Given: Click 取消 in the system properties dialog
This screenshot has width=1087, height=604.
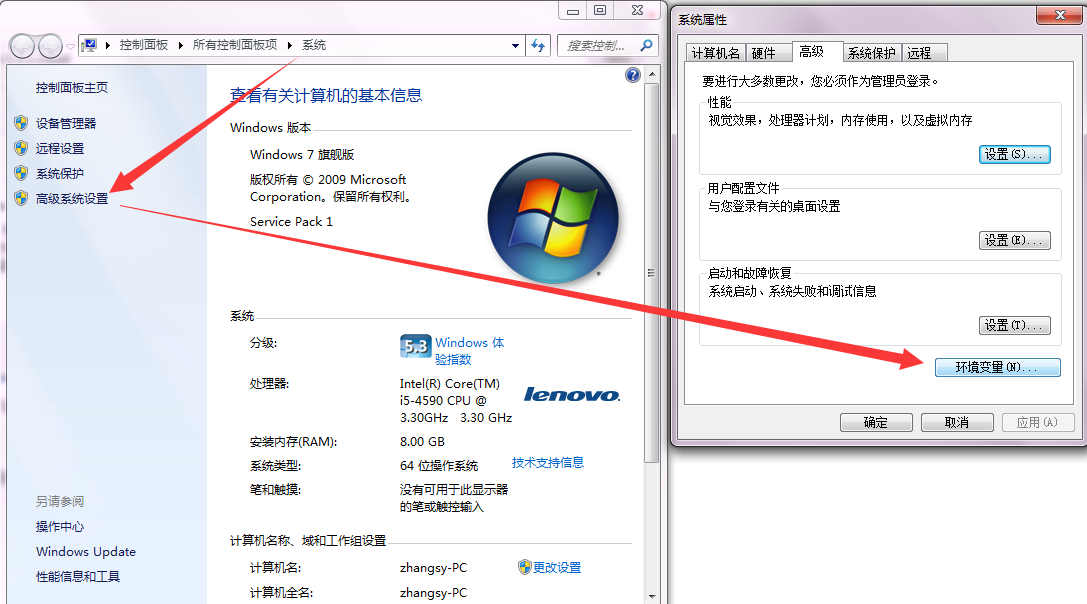Looking at the screenshot, I should [x=957, y=422].
